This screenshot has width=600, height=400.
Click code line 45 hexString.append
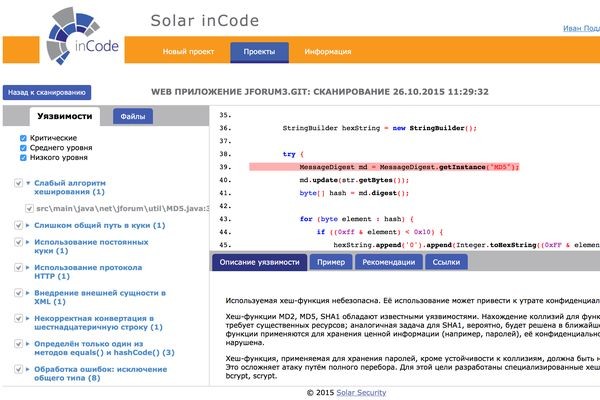click(x=466, y=245)
